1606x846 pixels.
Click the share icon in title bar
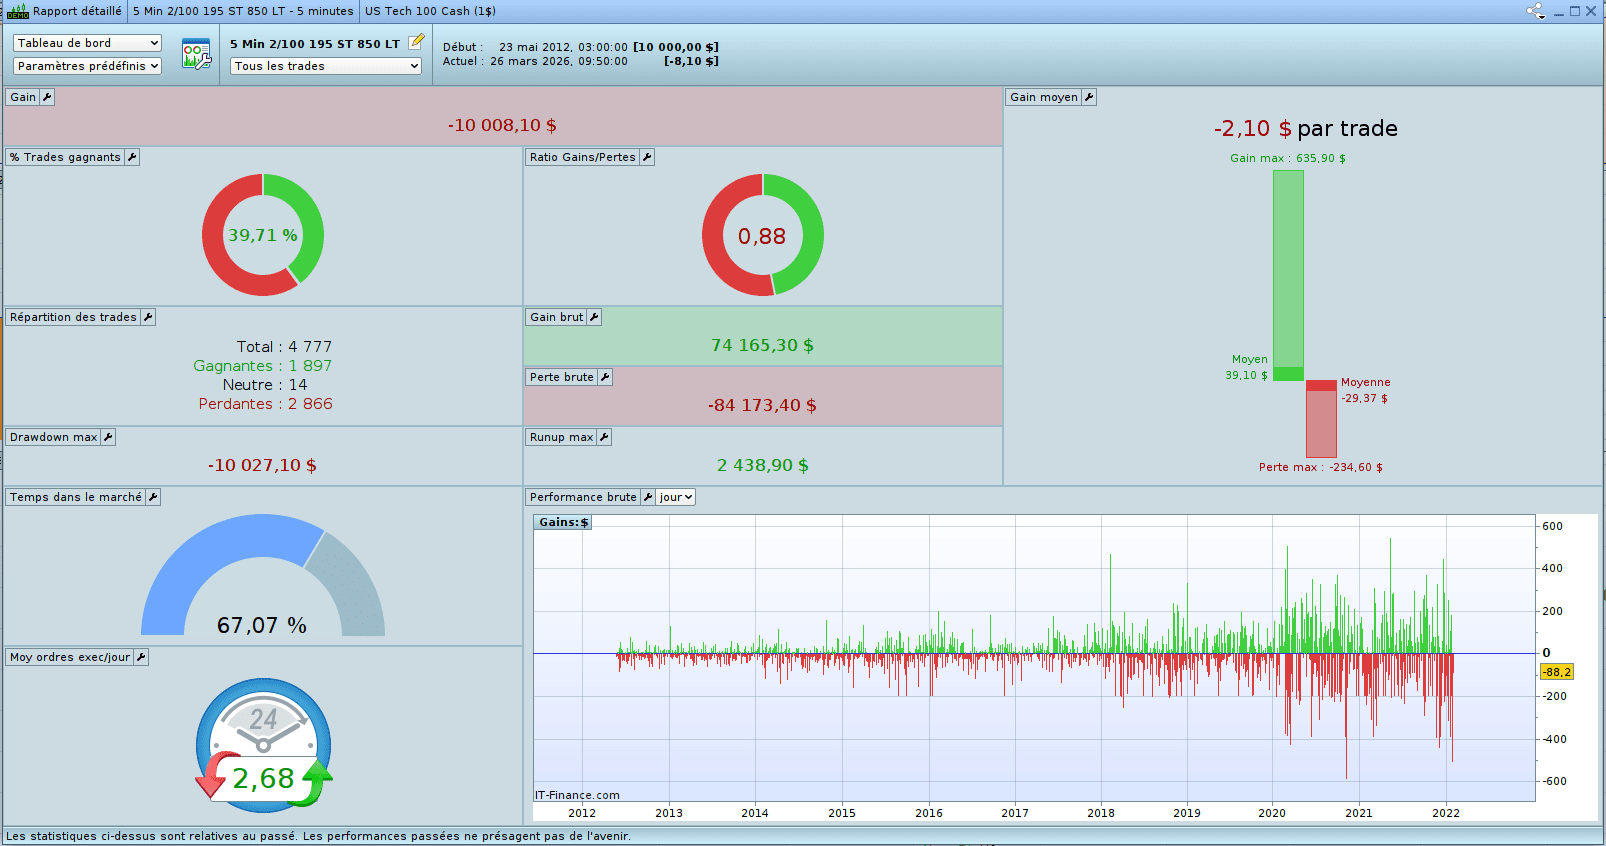[x=1535, y=11]
